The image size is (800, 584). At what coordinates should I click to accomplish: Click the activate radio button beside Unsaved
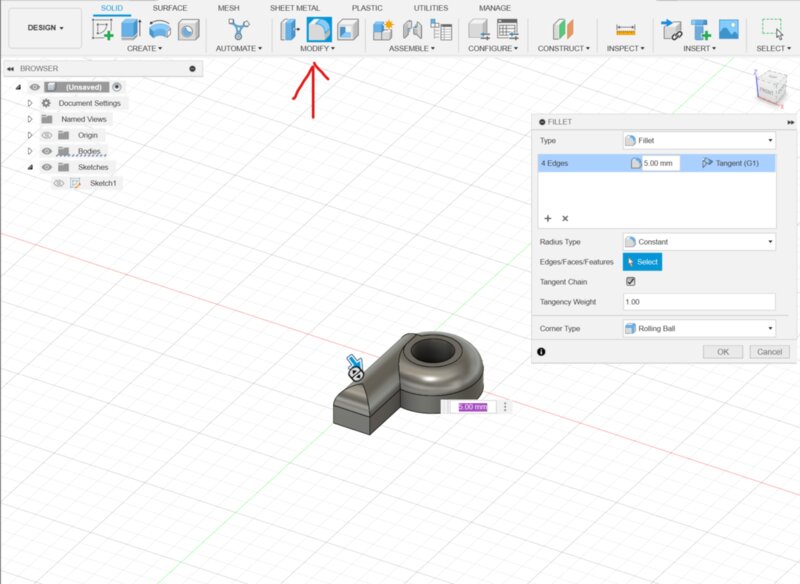[x=117, y=87]
